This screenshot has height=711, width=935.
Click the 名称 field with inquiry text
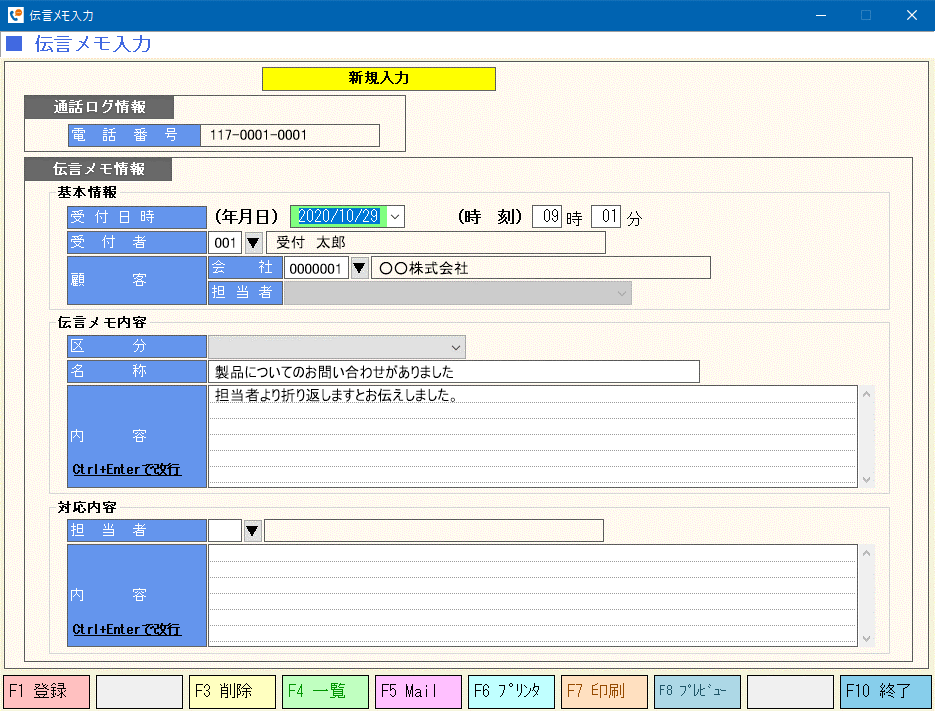454,372
